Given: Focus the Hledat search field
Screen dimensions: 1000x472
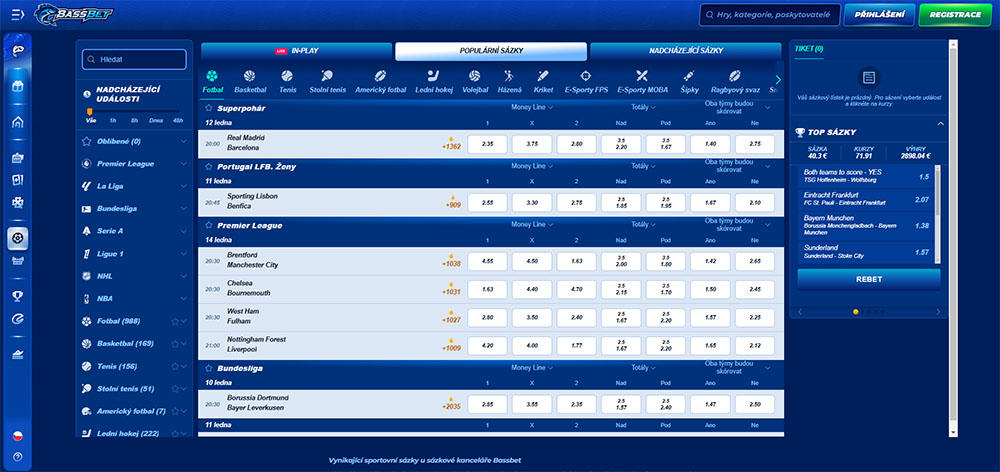Looking at the screenshot, I should (x=135, y=59).
